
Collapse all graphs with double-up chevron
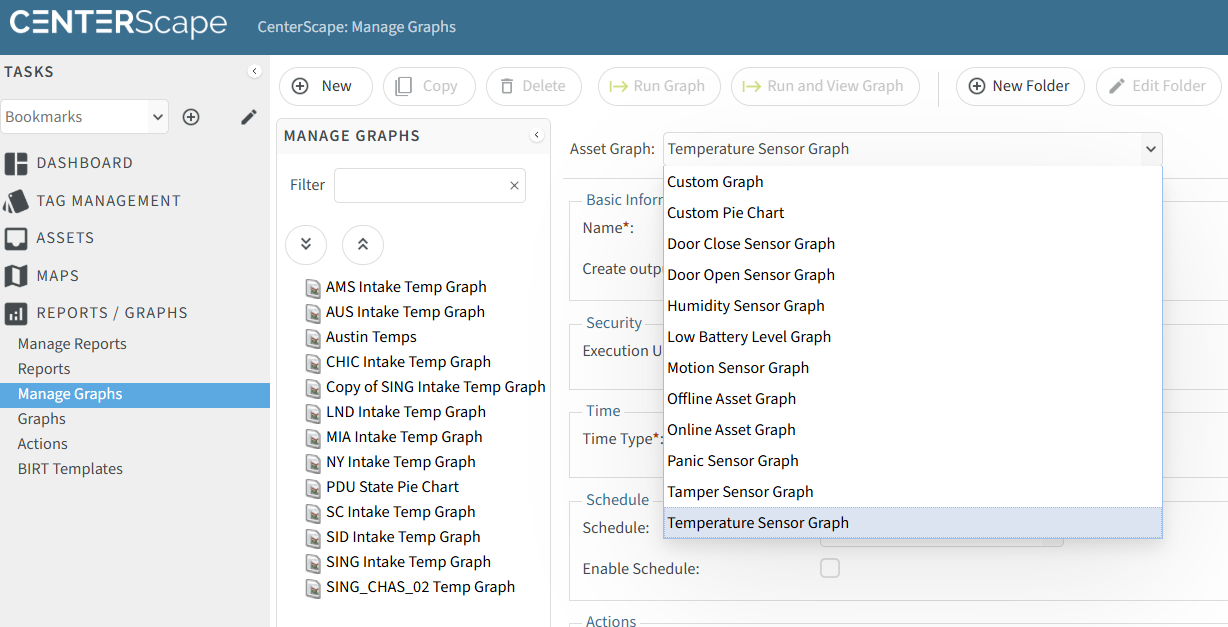pyautogui.click(x=363, y=244)
